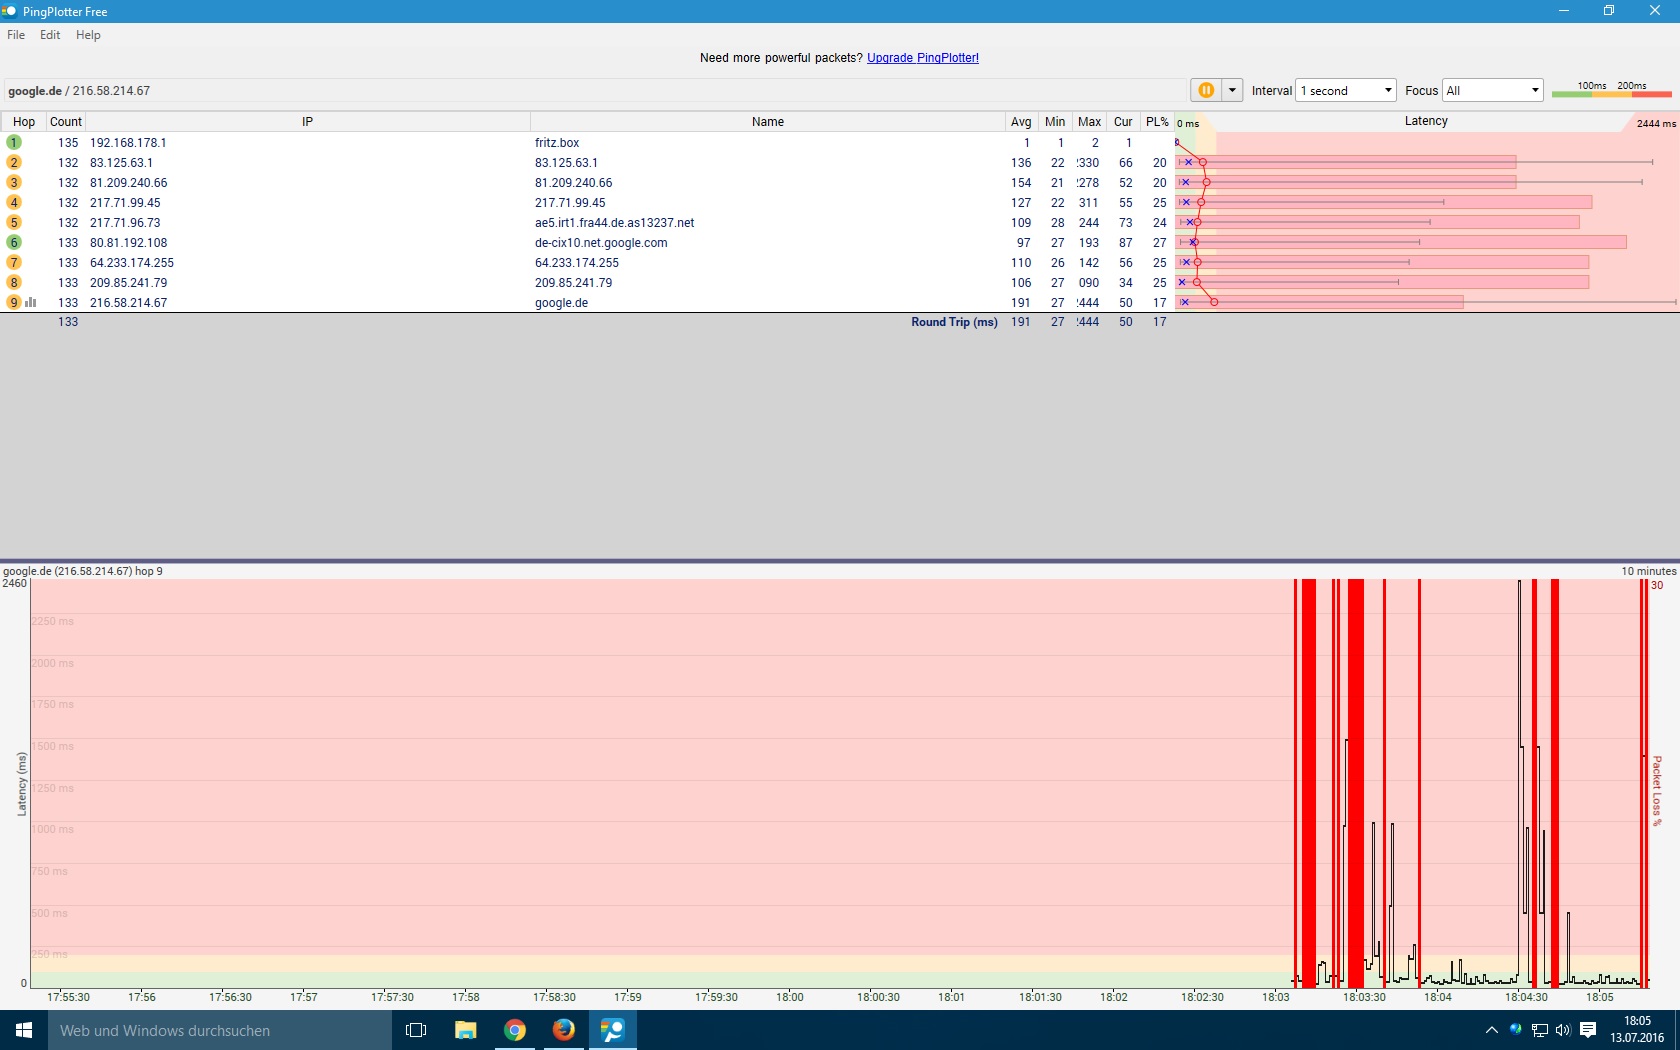The height and width of the screenshot is (1050, 1680).
Task: Click the 10 minutes timeline scale label
Action: (1648, 571)
